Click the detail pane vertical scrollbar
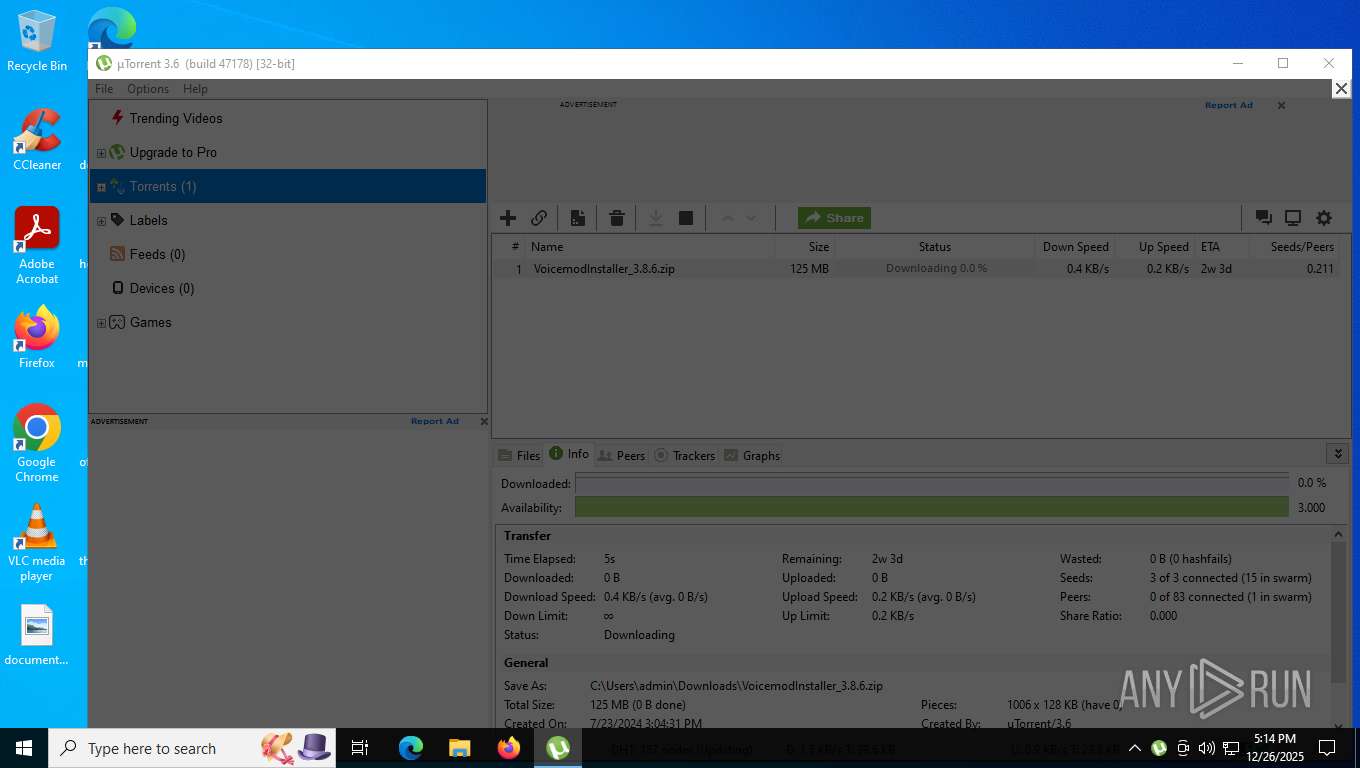The image size is (1360, 768). pos(1339,610)
